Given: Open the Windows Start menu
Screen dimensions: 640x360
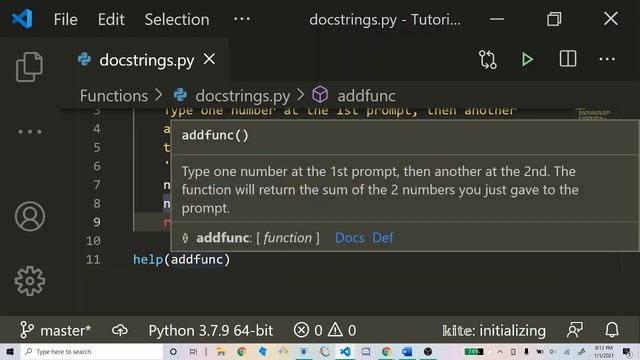Looking at the screenshot, I should click(10, 351).
